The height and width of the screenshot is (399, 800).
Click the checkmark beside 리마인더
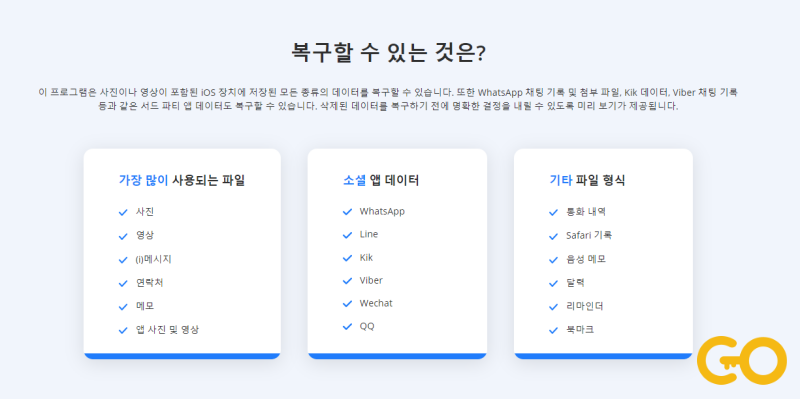[x=554, y=307]
